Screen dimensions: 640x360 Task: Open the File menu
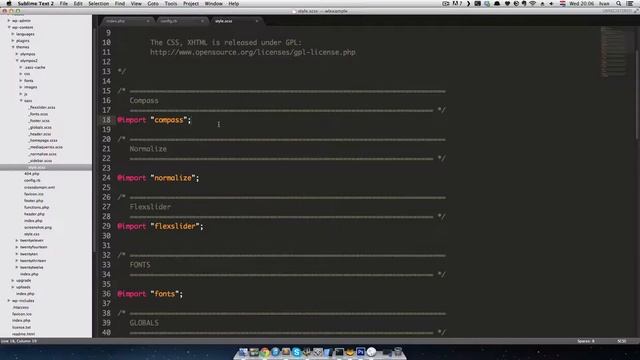64,3
